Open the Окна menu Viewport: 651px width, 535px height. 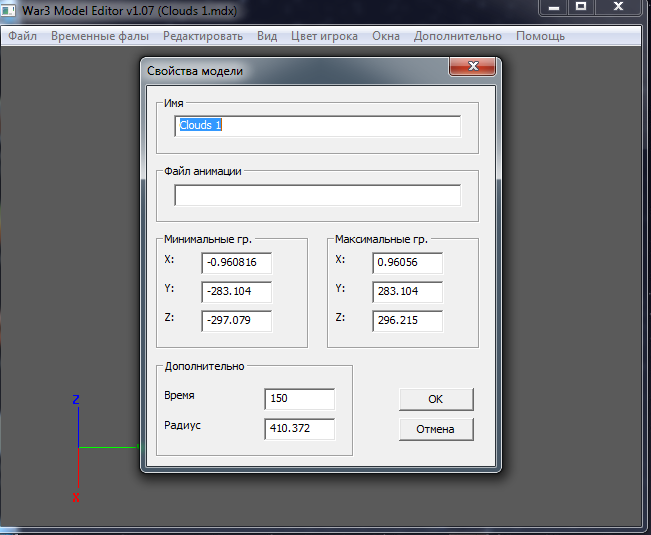click(x=386, y=36)
